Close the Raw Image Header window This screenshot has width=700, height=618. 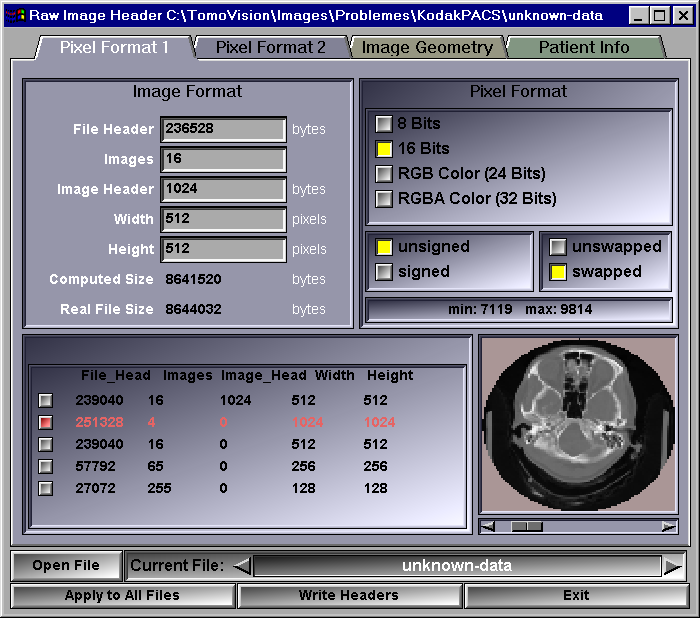pos(683,16)
